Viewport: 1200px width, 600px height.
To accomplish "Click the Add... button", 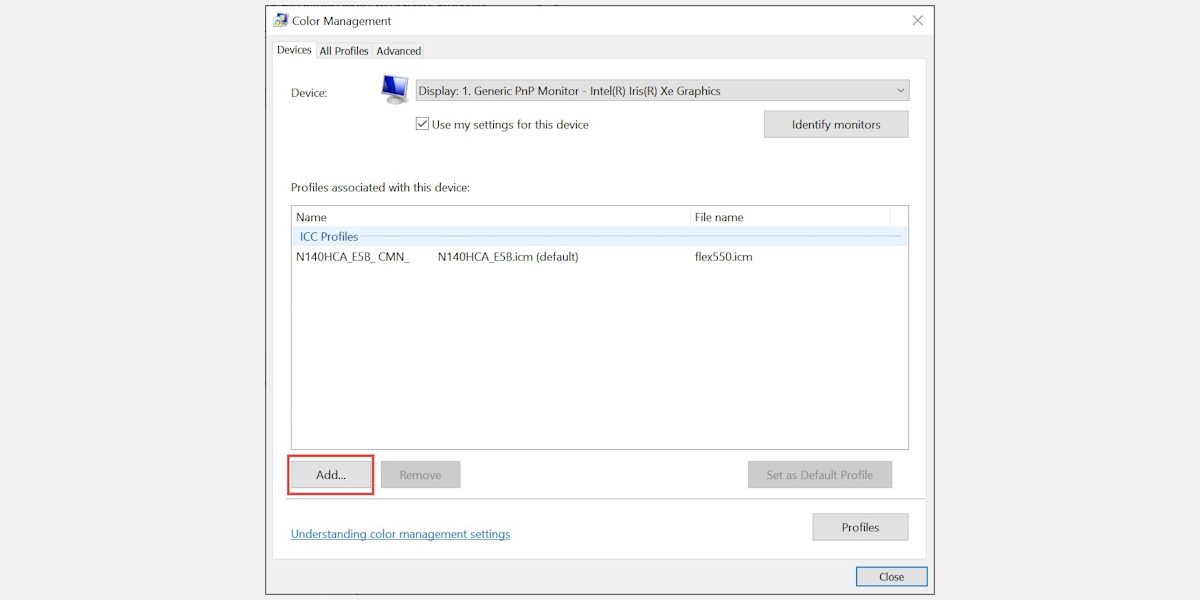I will point(331,475).
